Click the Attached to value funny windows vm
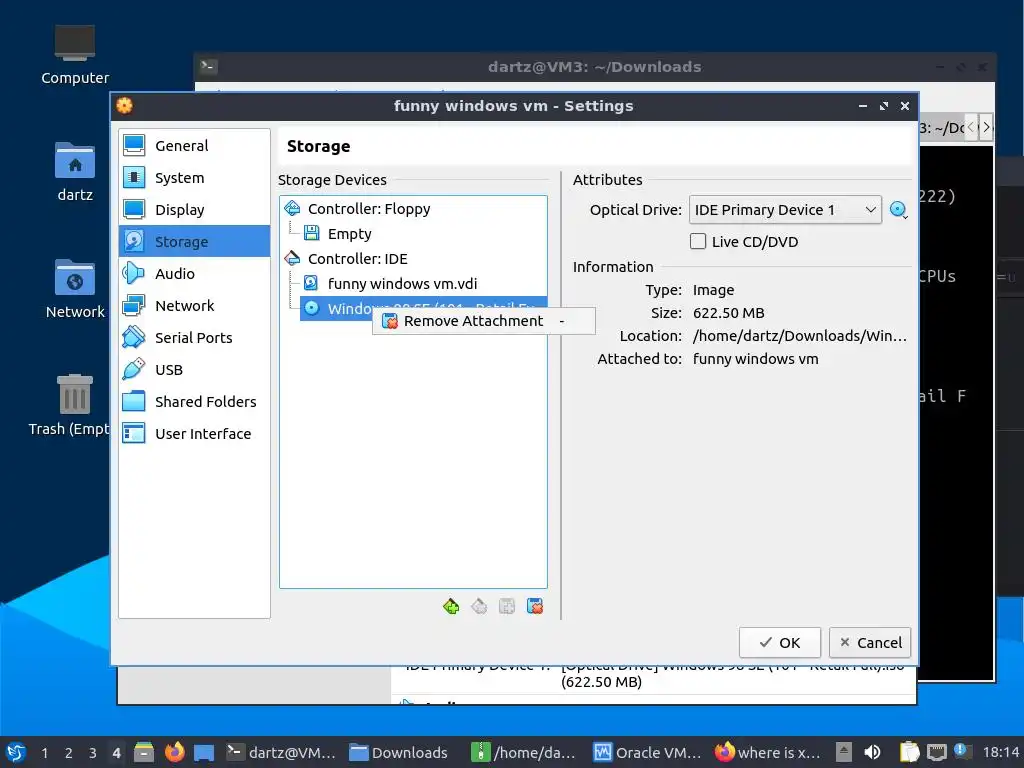Screen dimensions: 1024x768 755,359
